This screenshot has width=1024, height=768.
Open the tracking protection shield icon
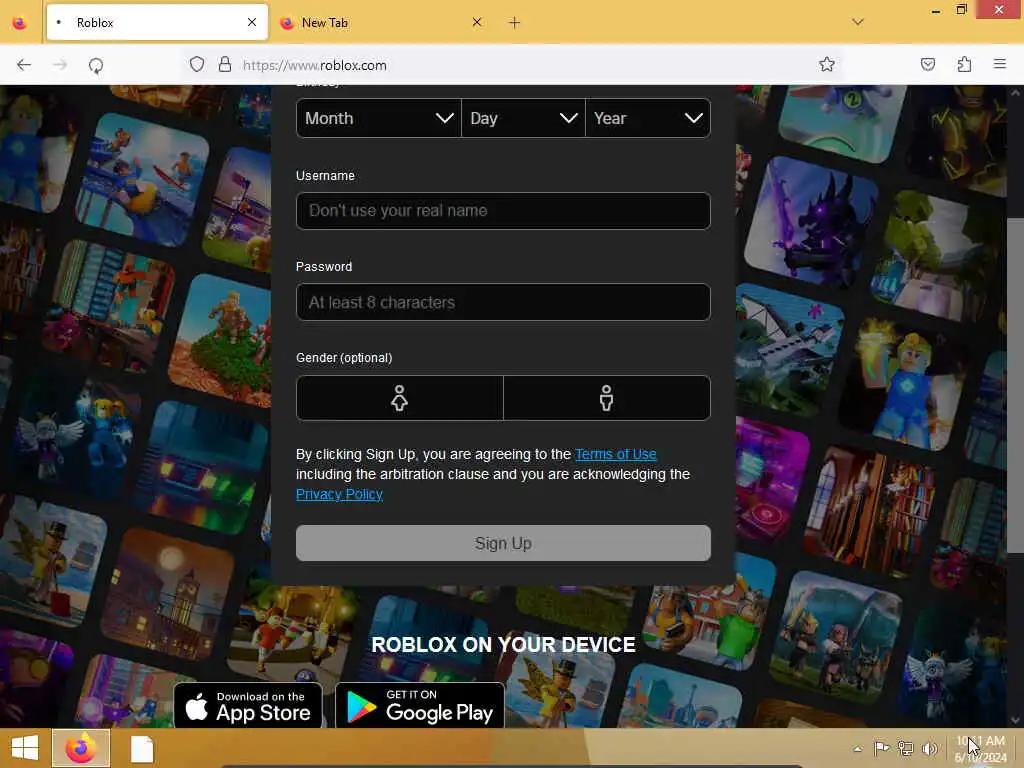click(197, 65)
